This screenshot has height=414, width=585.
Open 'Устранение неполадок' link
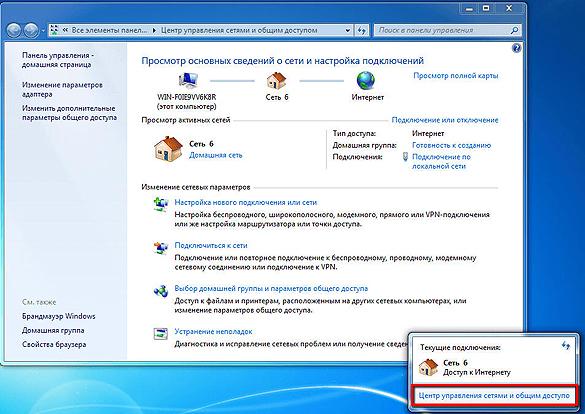coord(213,332)
